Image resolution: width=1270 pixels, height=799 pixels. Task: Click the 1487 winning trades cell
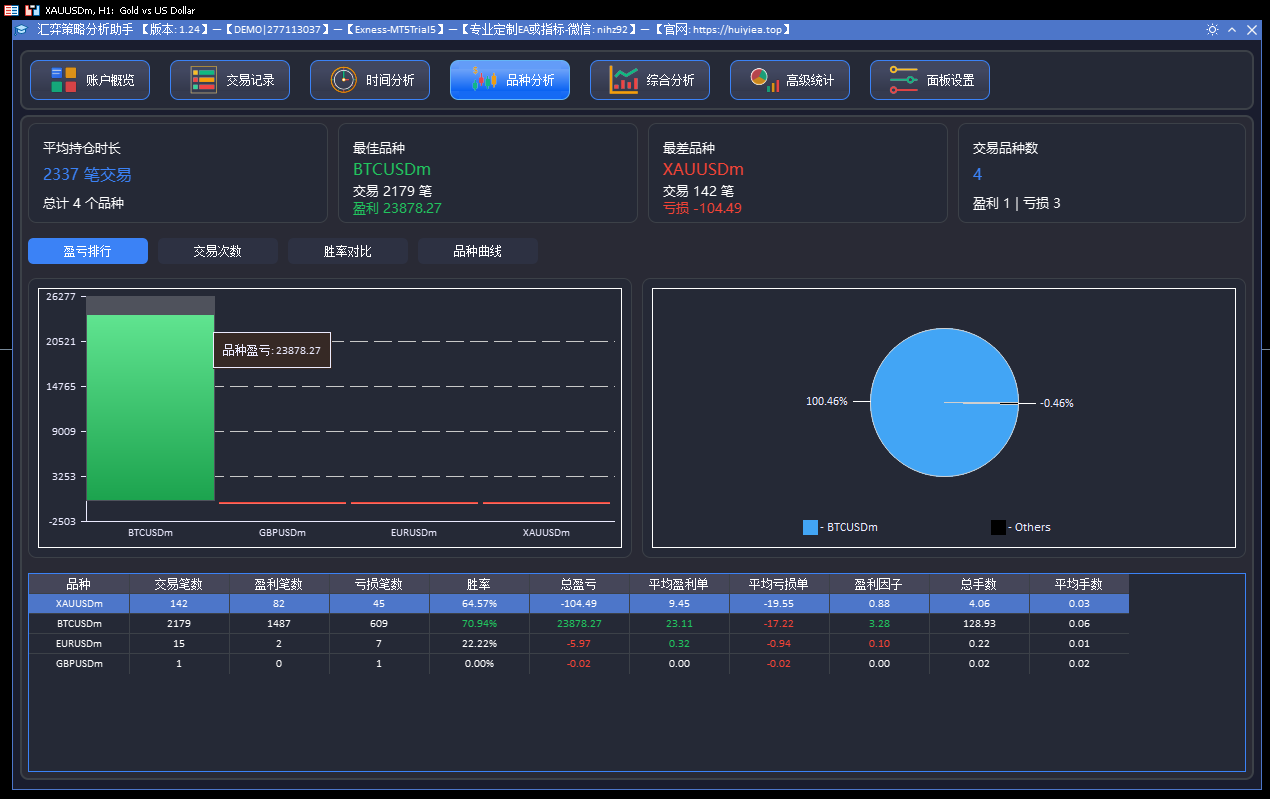click(279, 623)
